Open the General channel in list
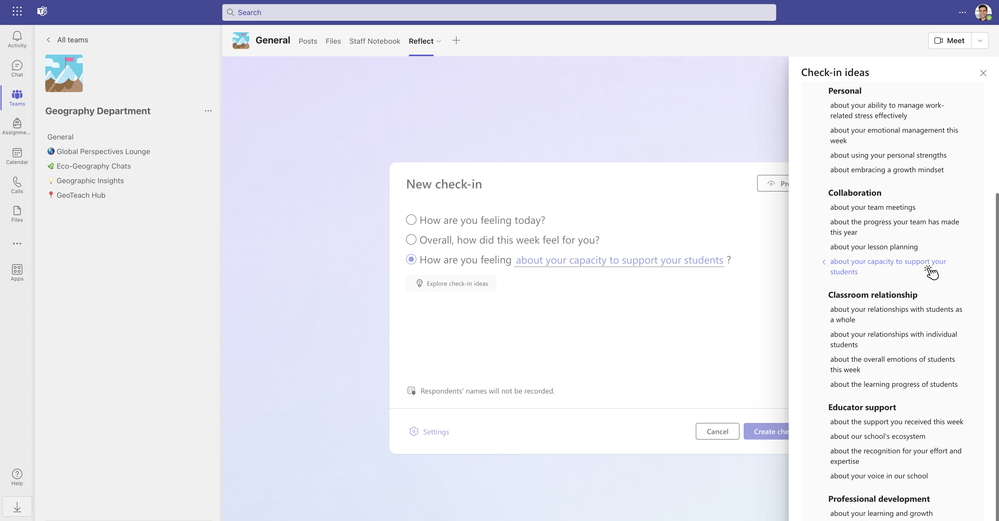The image size is (999, 521). click(61, 137)
